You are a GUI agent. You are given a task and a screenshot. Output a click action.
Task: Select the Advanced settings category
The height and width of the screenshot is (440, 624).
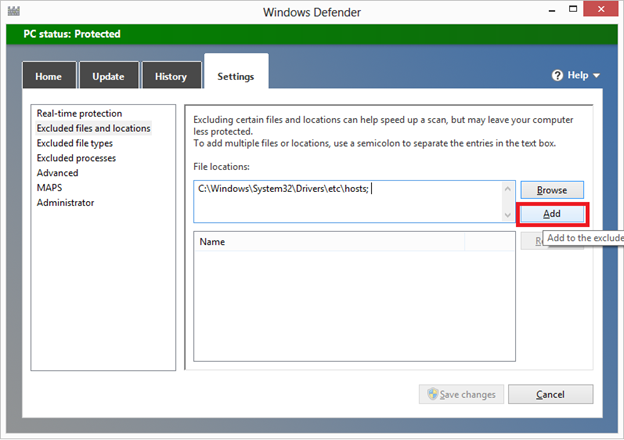click(57, 173)
